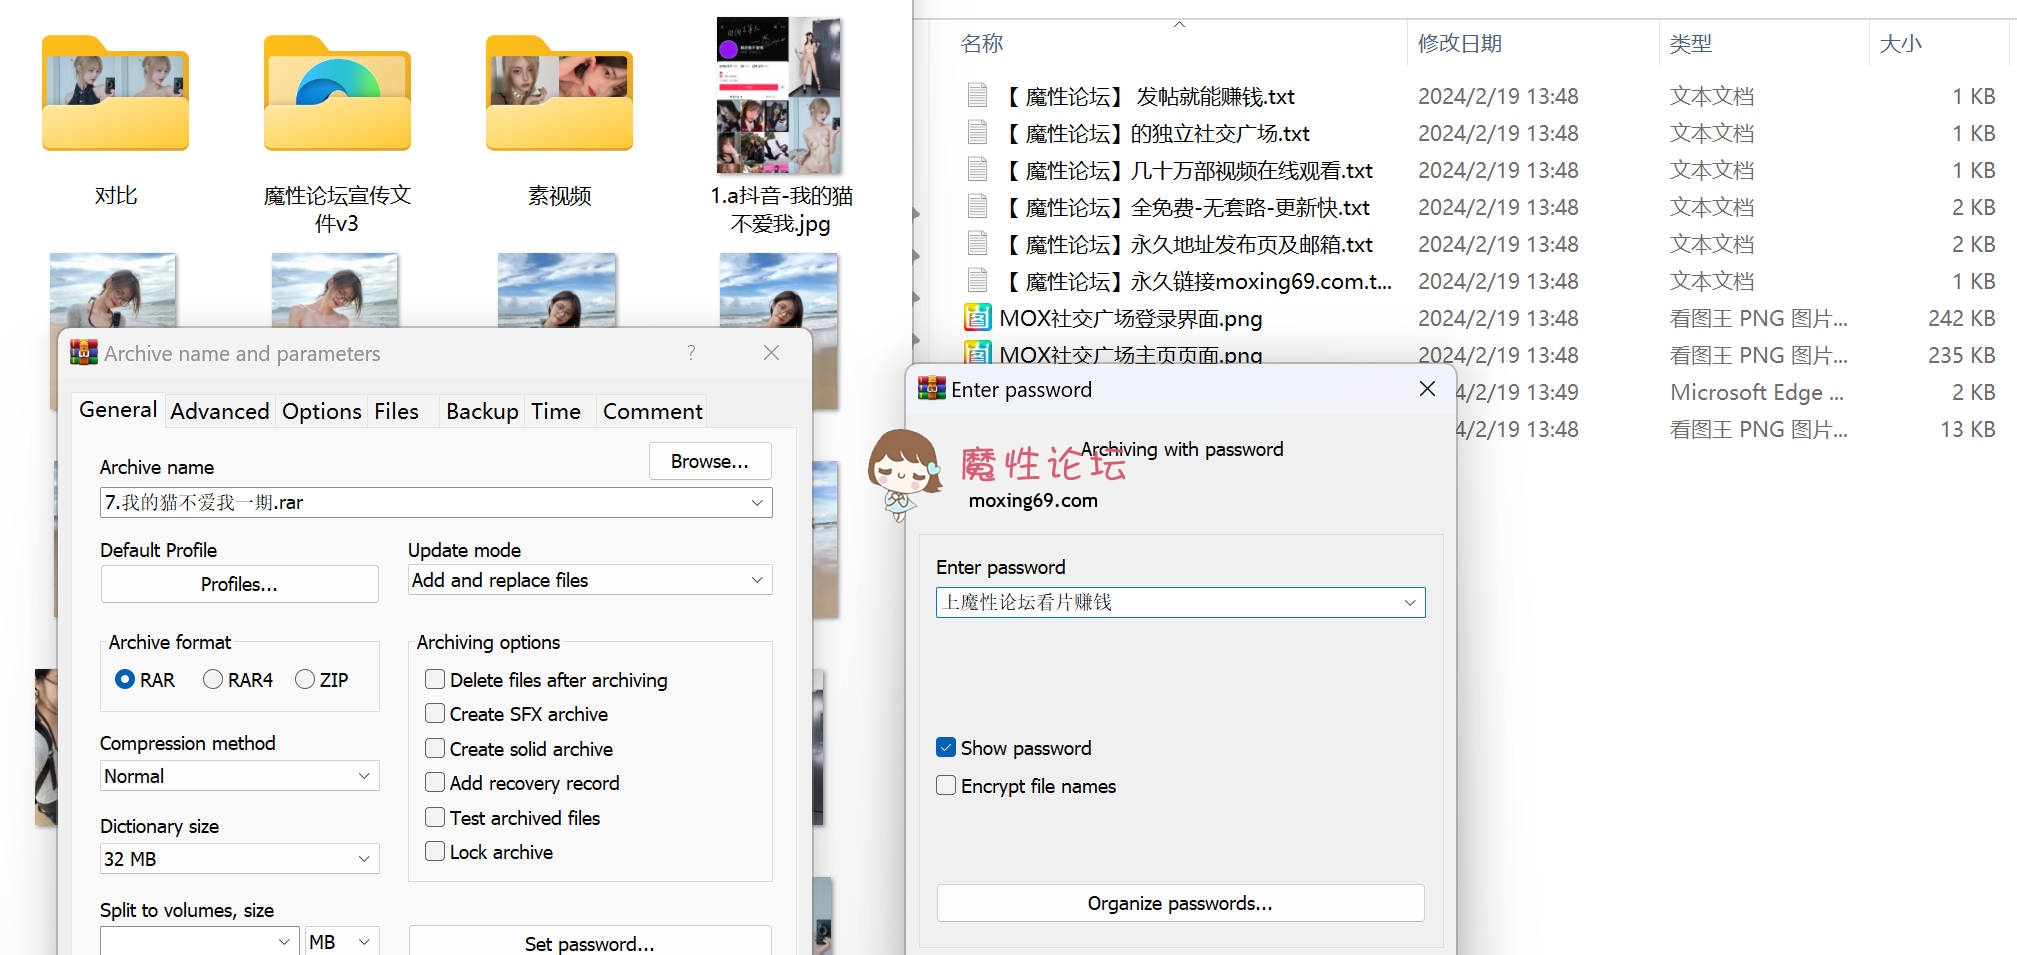Image resolution: width=2017 pixels, height=955 pixels.
Task: Close the Enter password dialog
Action: click(1427, 389)
